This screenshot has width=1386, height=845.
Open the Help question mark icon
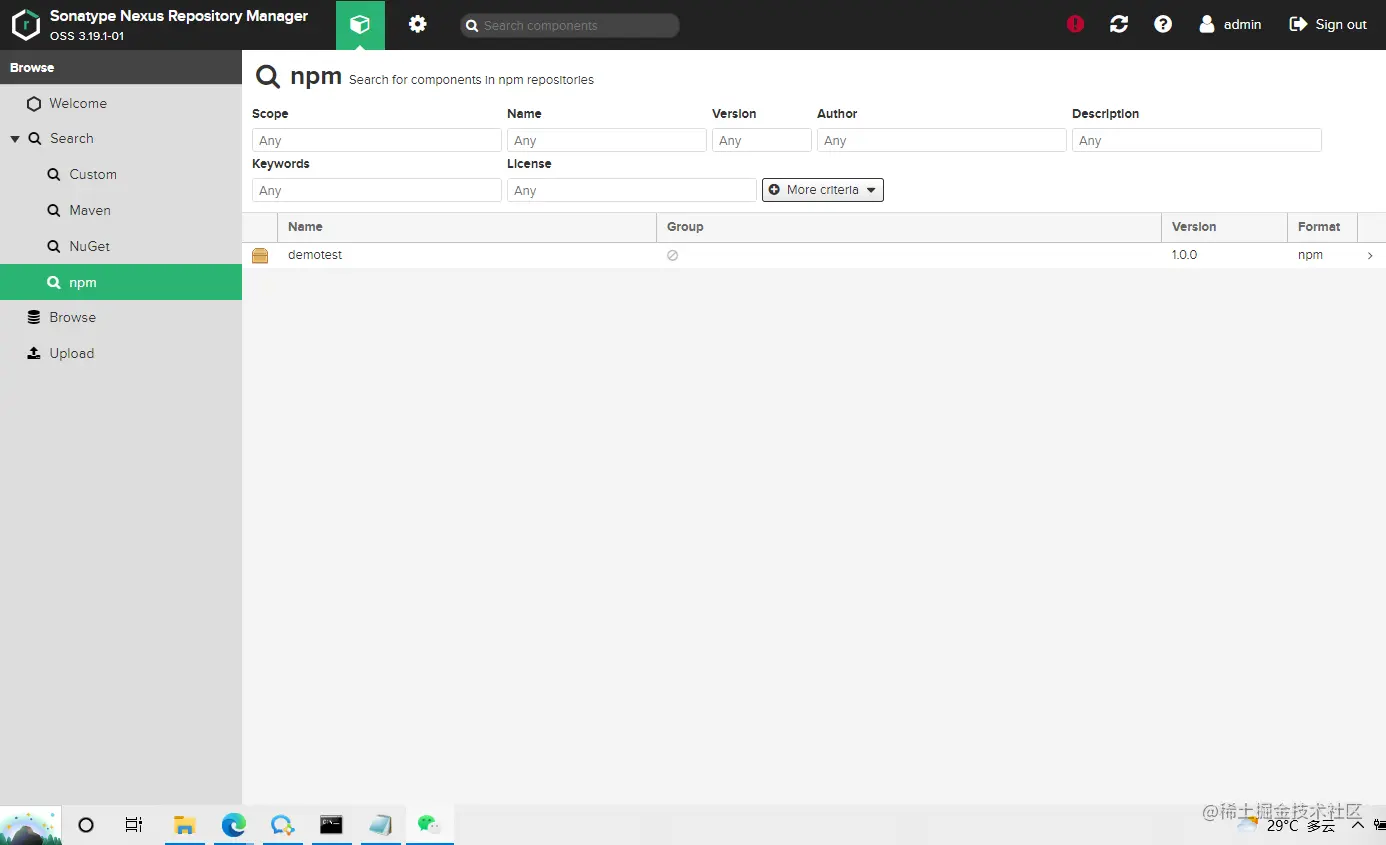1163,24
